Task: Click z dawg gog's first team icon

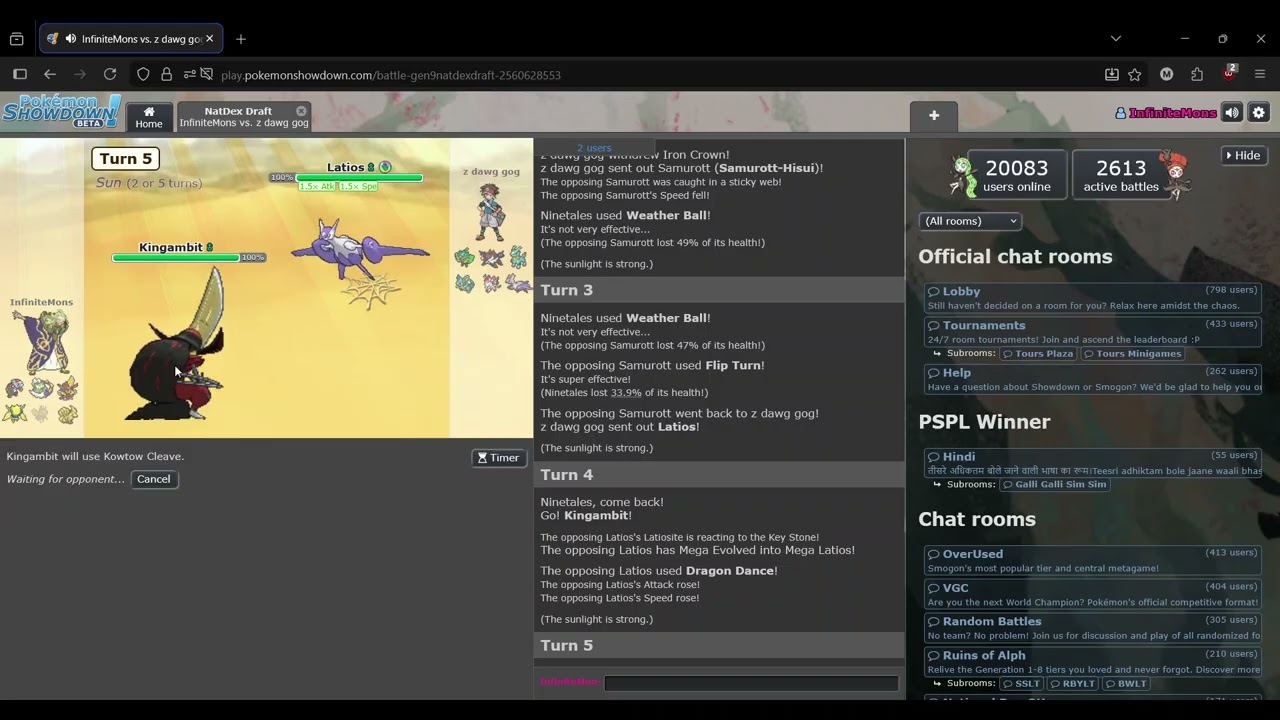Action: click(465, 258)
